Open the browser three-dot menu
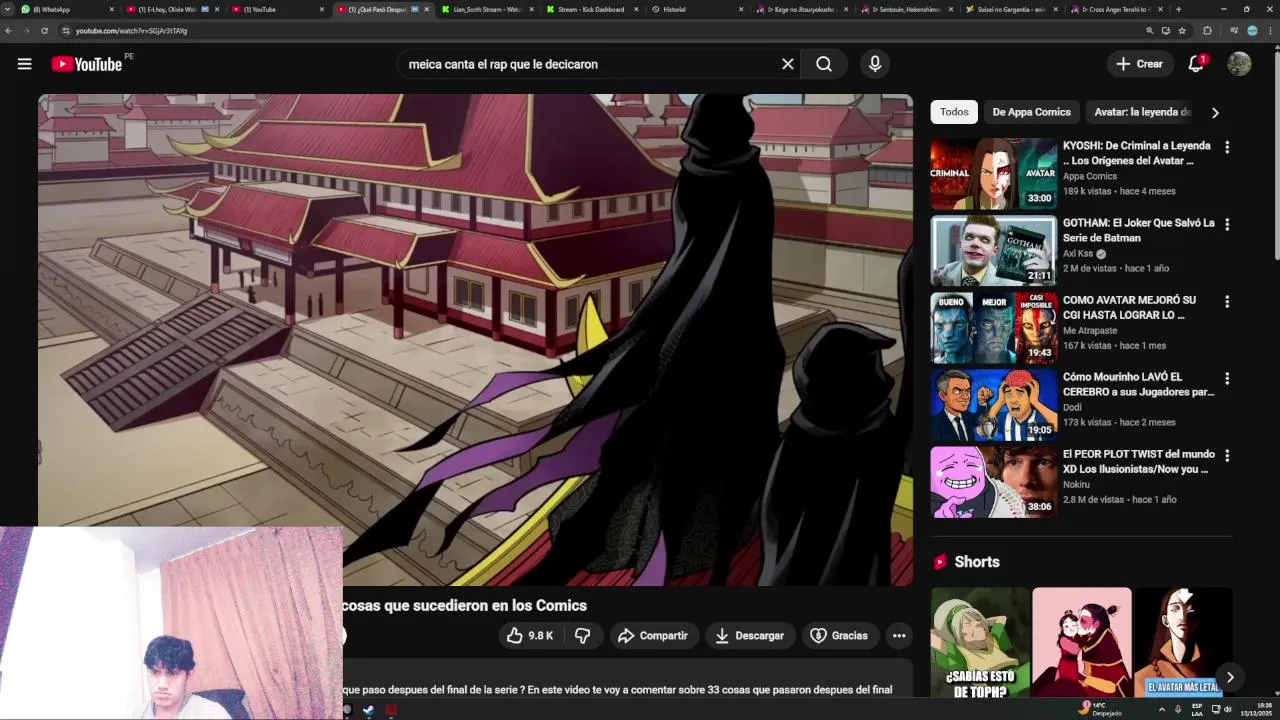The width and height of the screenshot is (1280, 720). pyautogui.click(x=1269, y=31)
